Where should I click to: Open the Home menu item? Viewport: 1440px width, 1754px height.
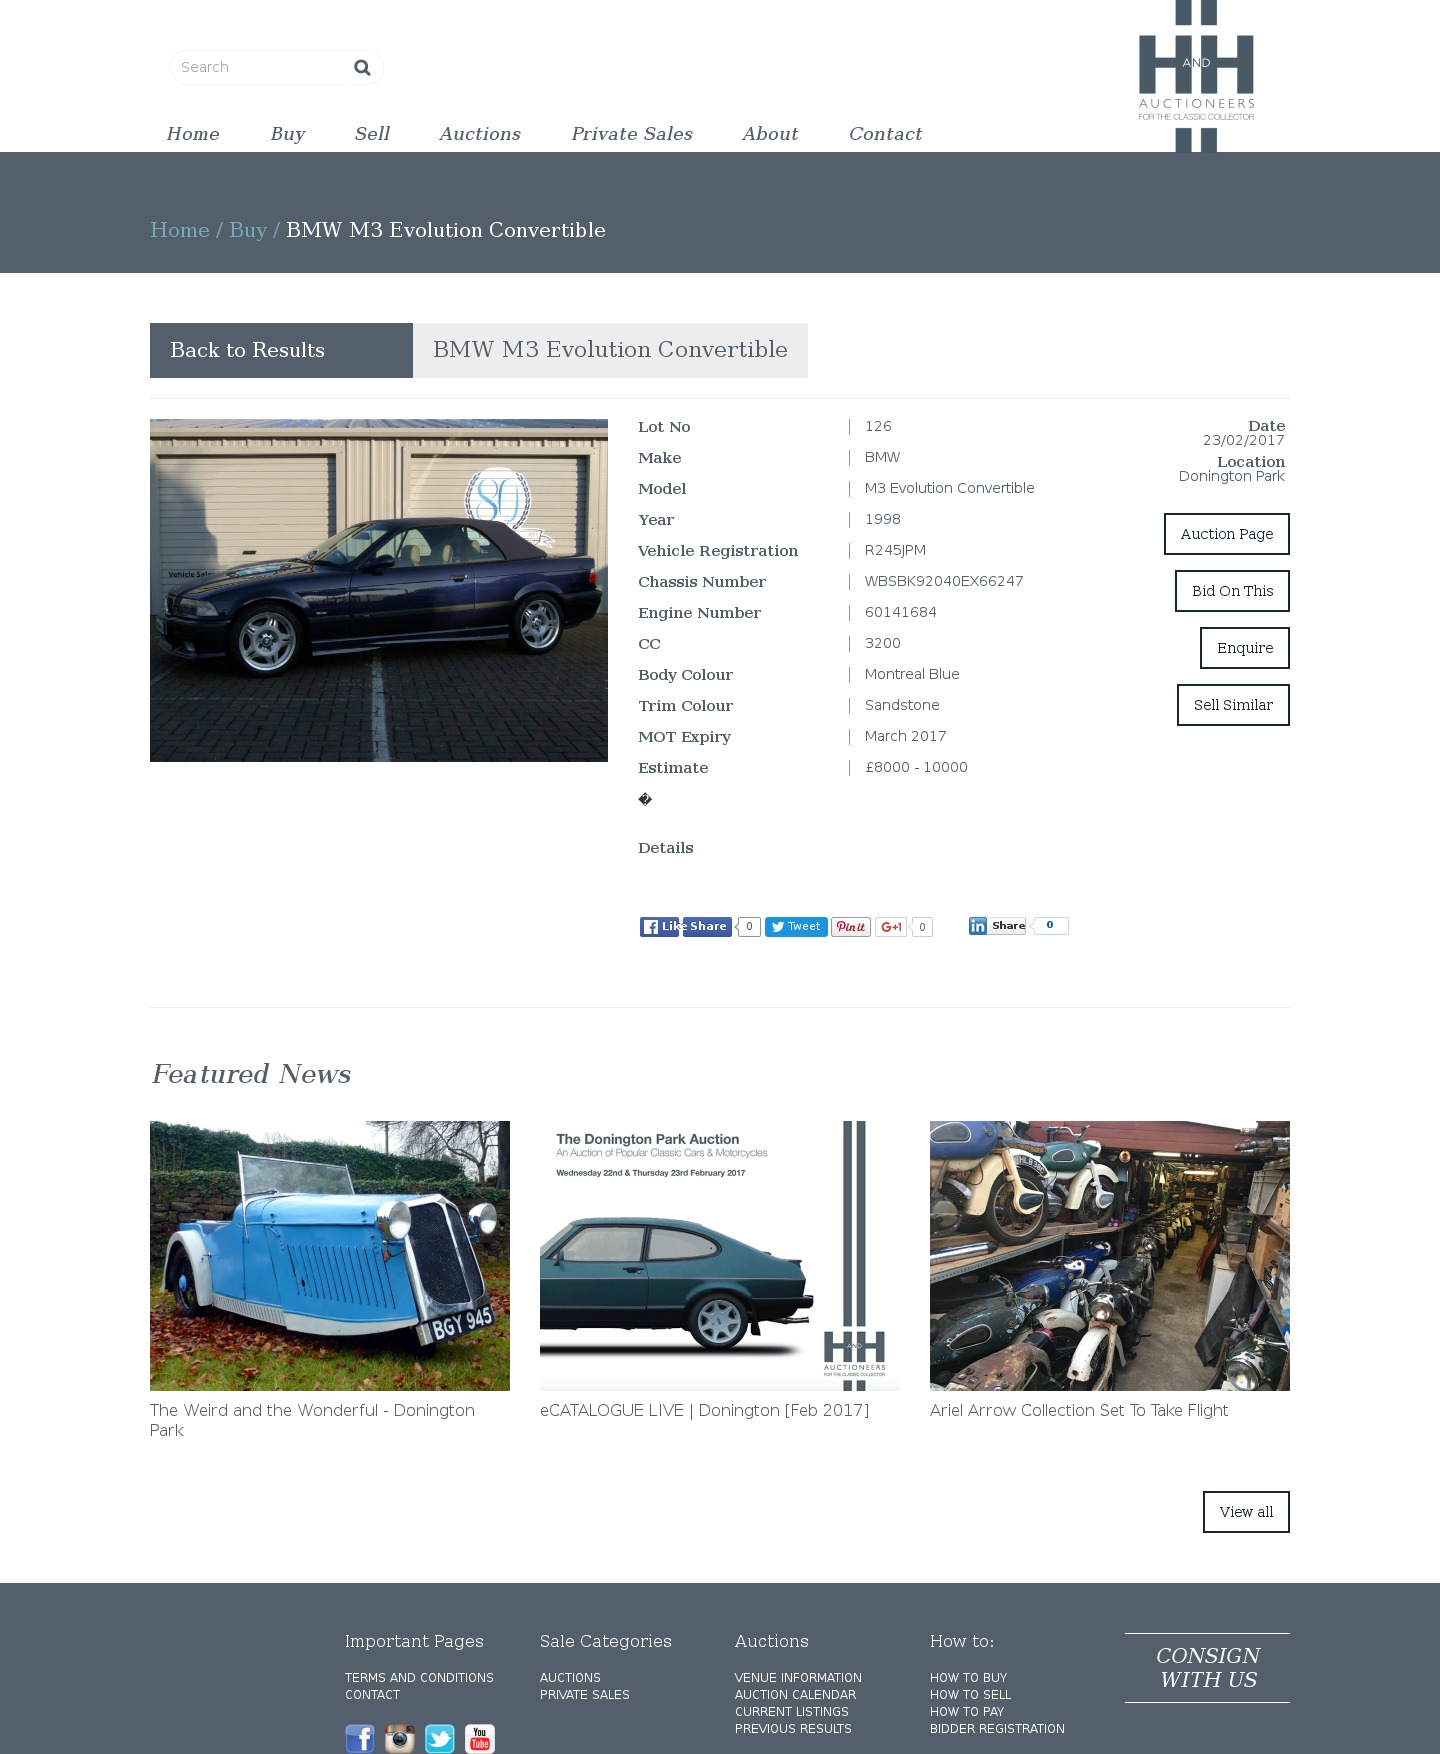click(193, 134)
